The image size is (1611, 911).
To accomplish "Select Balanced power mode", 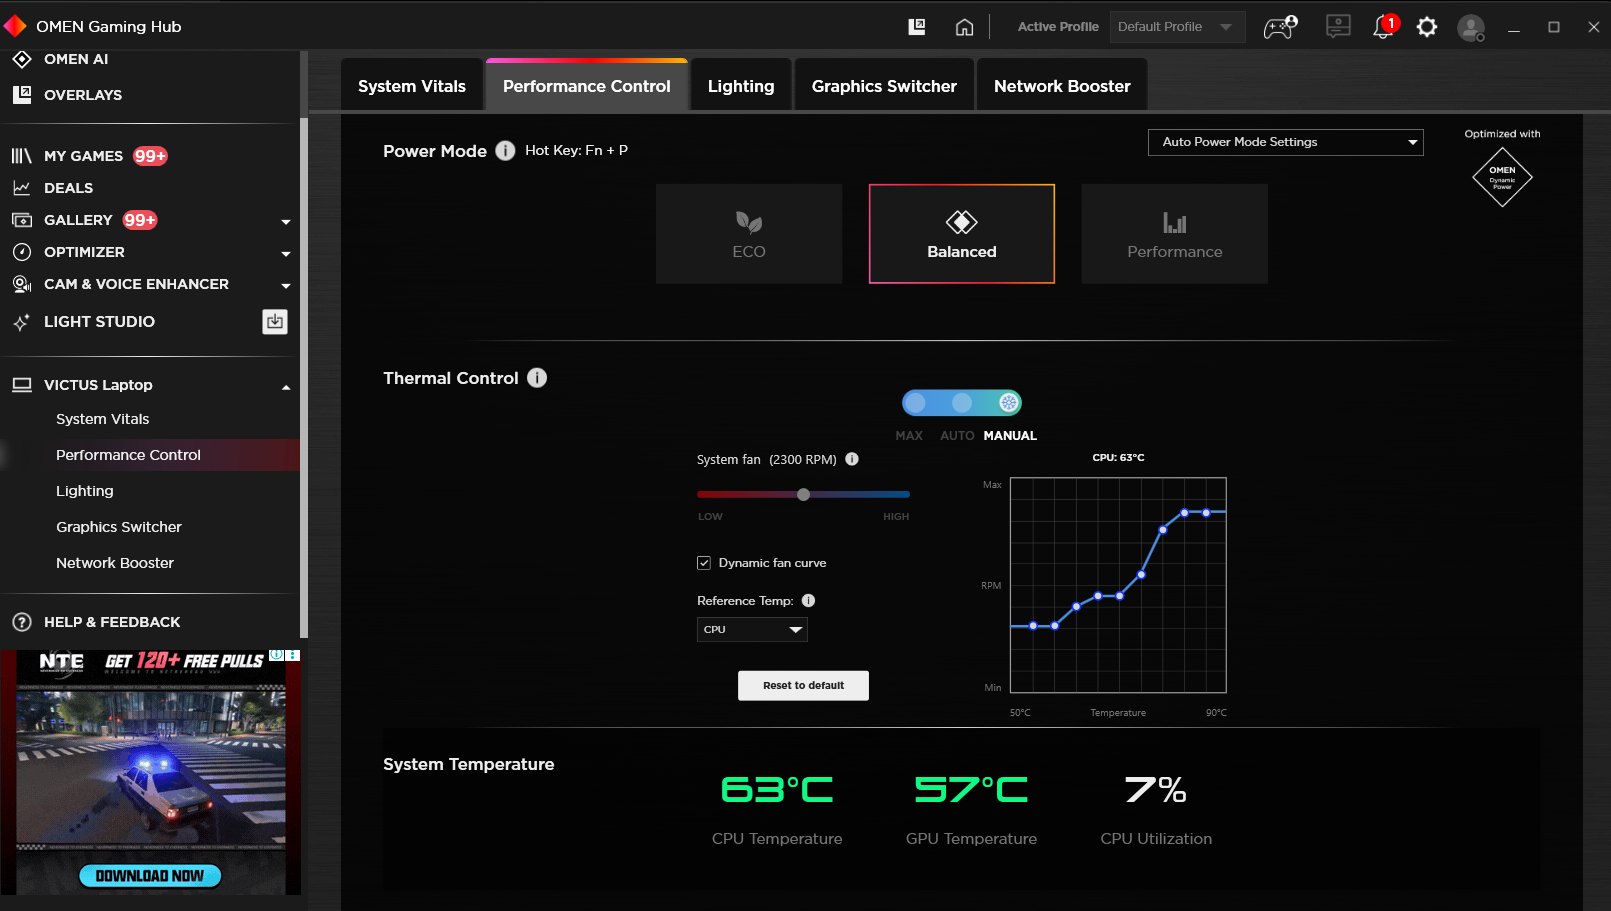I will tap(962, 234).
